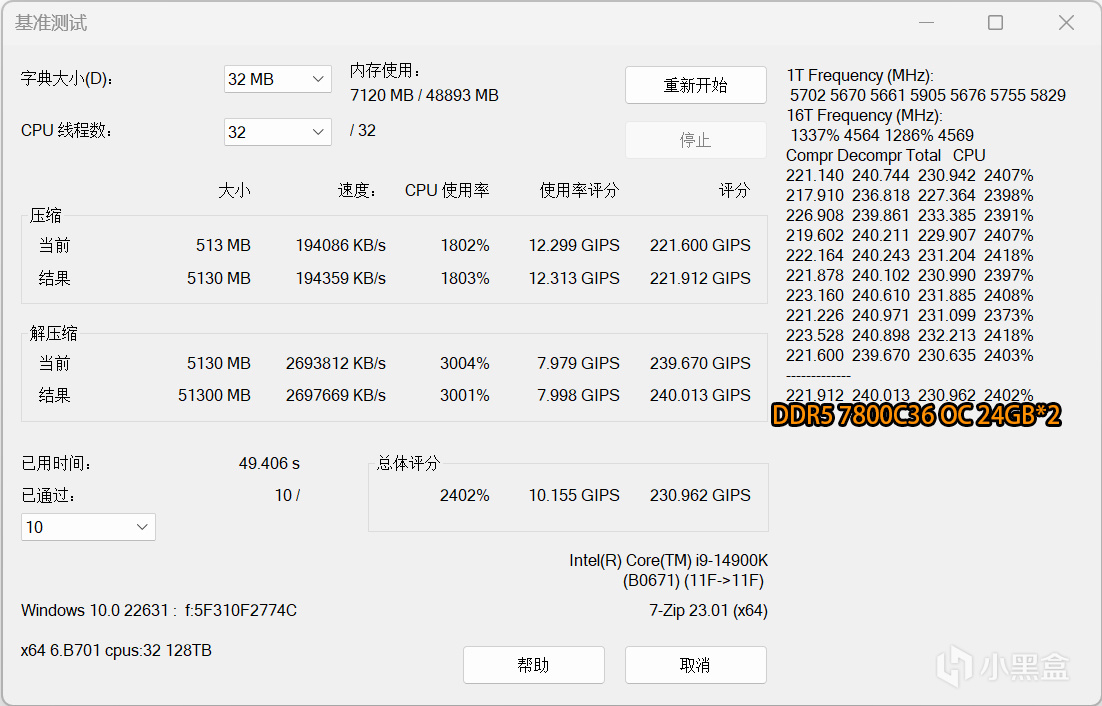The image size is (1102, 706).
Task: Click the compression result CPU usage 1803%
Action: pyautogui.click(x=465, y=278)
